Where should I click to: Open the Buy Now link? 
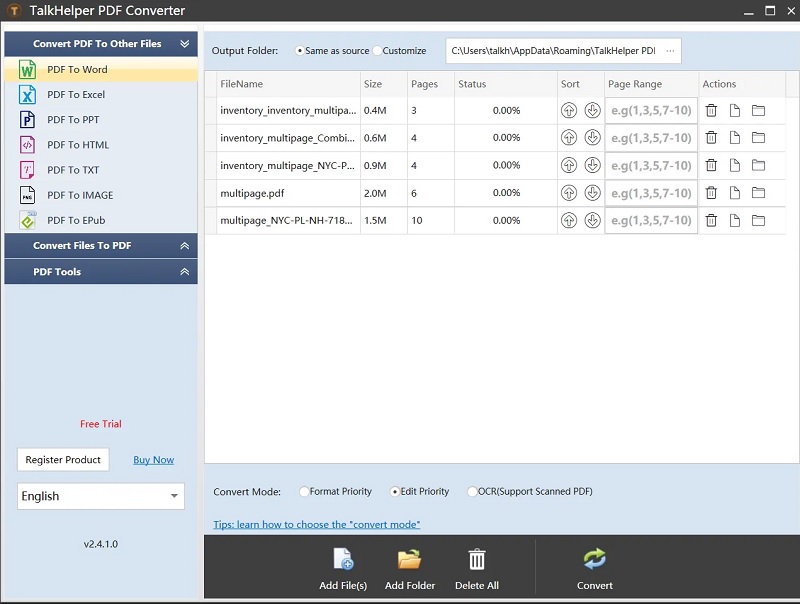pos(154,460)
